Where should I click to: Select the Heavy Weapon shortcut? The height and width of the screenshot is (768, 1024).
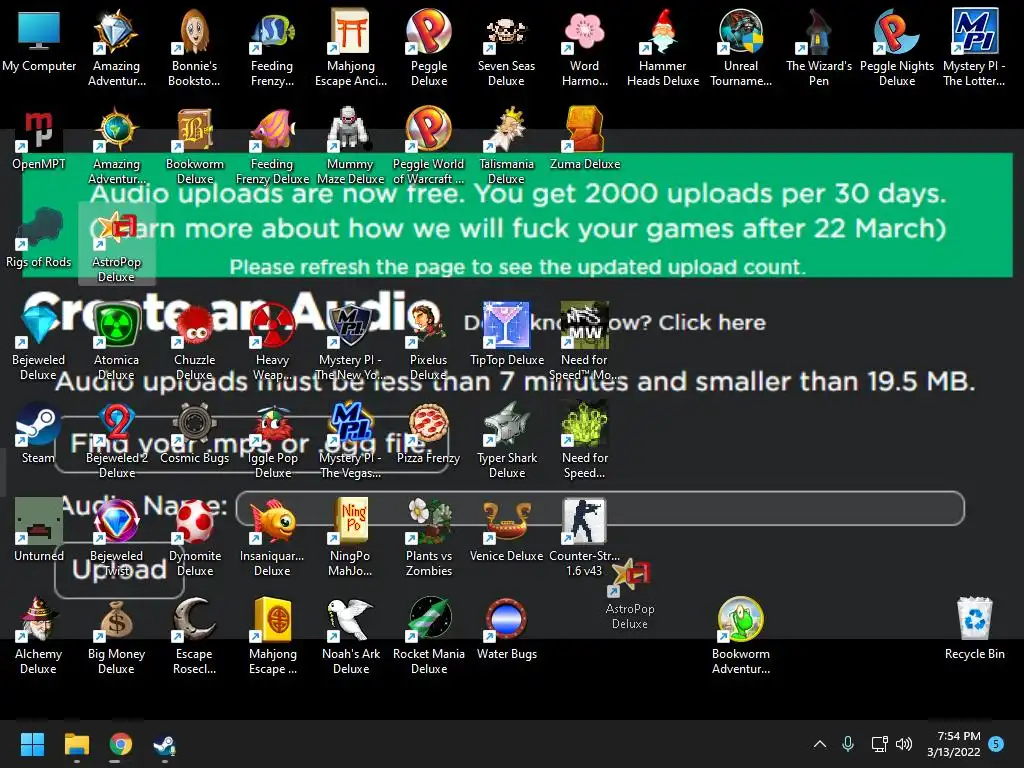tap(272, 340)
